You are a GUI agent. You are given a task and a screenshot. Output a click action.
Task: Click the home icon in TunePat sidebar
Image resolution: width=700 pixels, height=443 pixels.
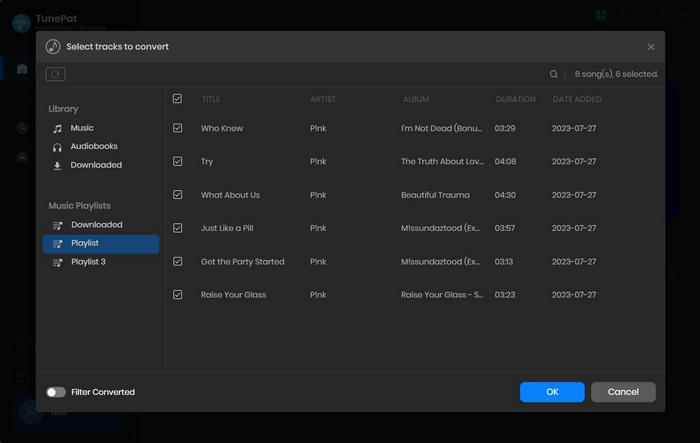pos(22,69)
